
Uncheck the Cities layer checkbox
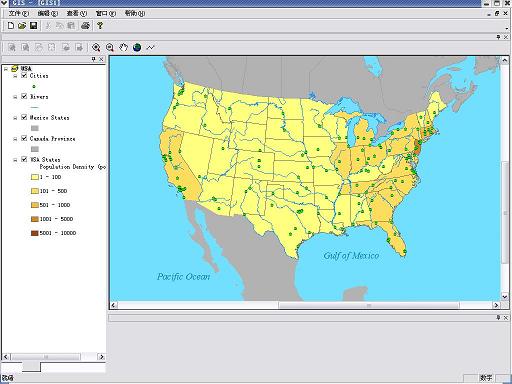point(24,76)
